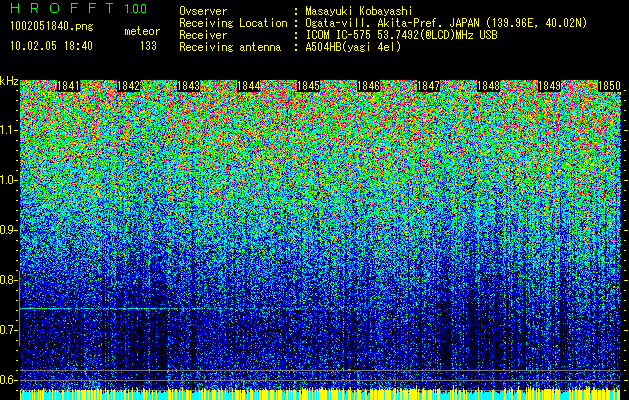The width and height of the screenshot is (629, 400).
Task: Click the 0.6 frequency axis label
Action: pyautogui.click(x=9, y=380)
